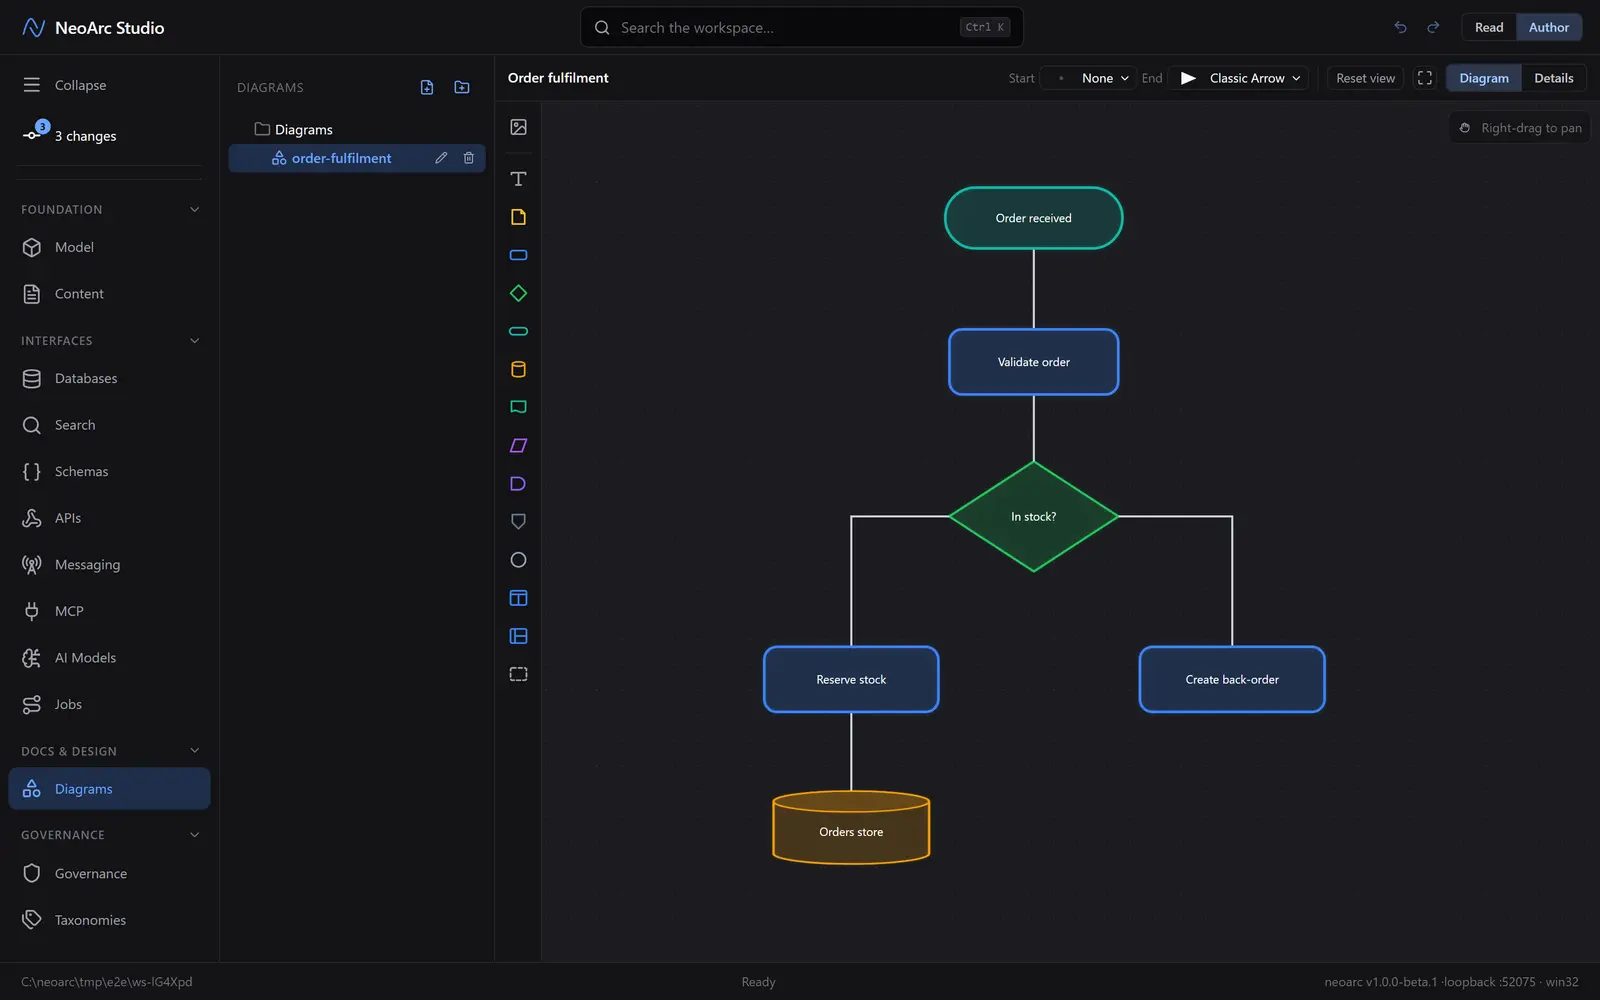The width and height of the screenshot is (1600, 1000).
Task: Click the insert image tool icon
Action: 518,127
